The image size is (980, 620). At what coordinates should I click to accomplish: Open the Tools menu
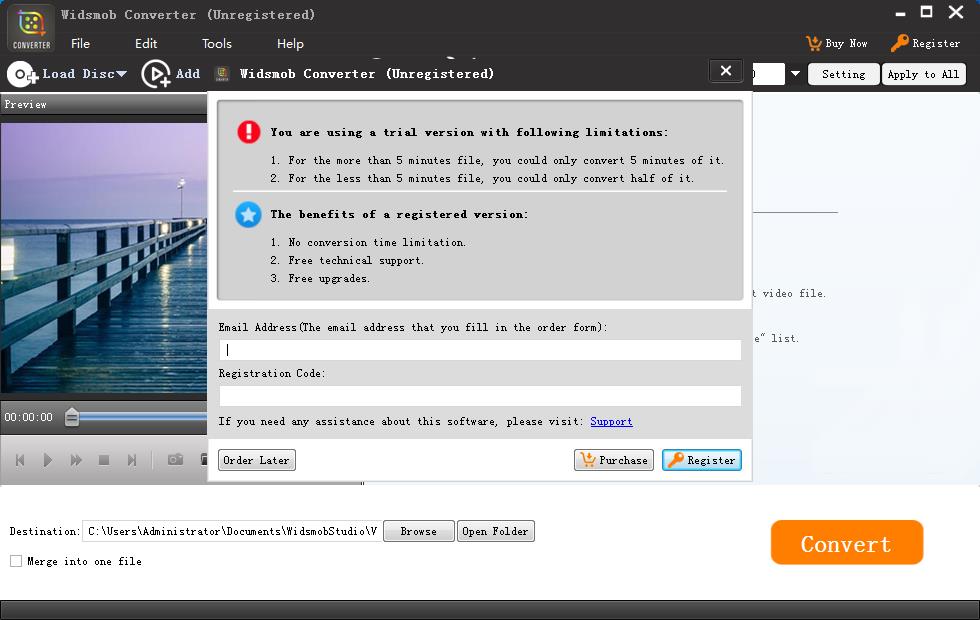click(x=217, y=44)
